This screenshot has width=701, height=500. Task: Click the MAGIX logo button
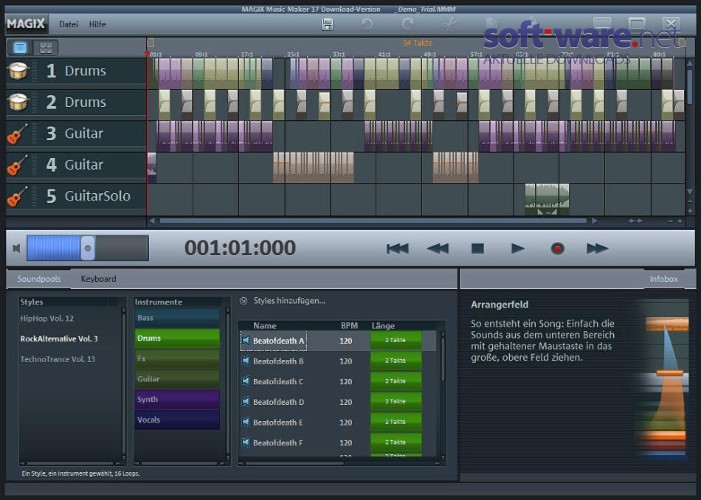click(26, 24)
